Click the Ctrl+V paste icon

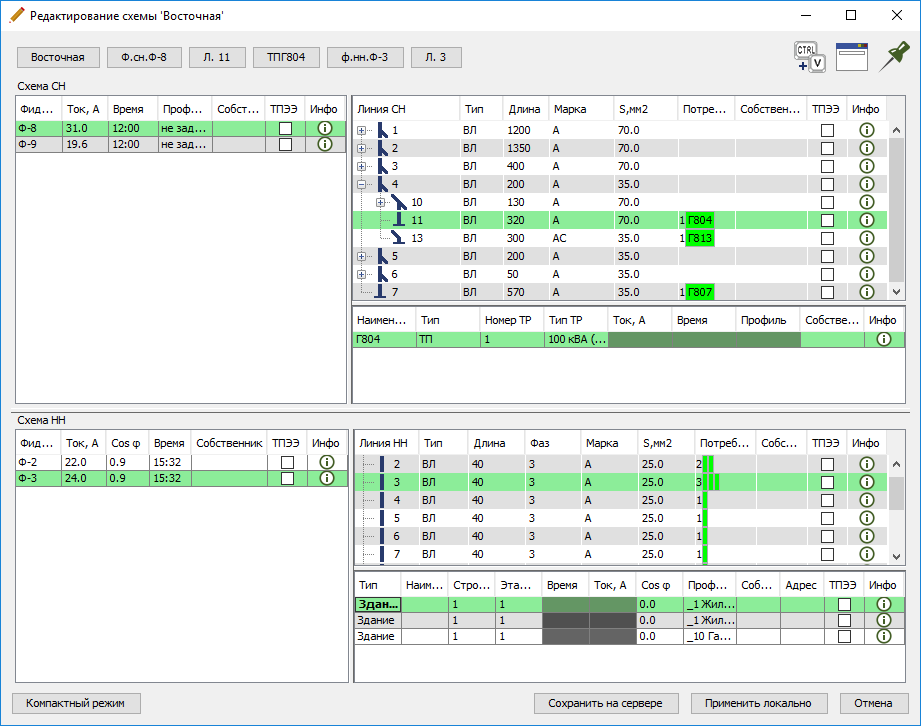coord(810,57)
